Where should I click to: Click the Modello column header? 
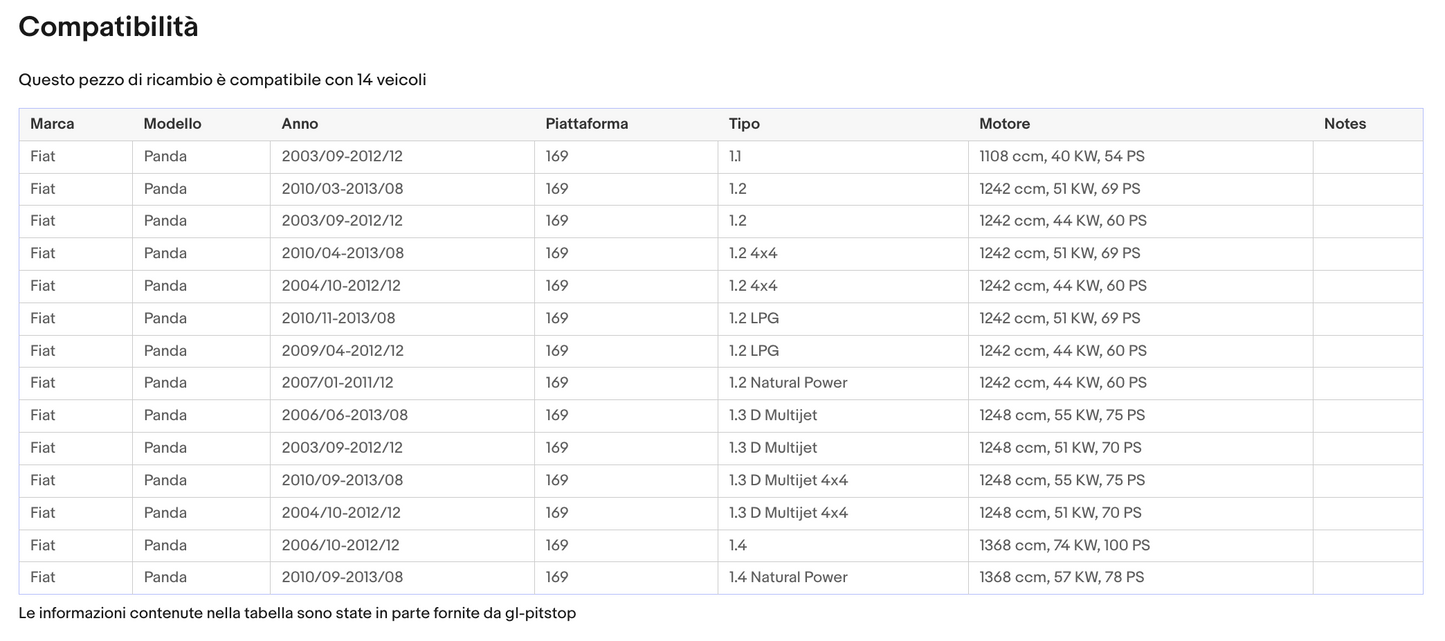click(172, 124)
